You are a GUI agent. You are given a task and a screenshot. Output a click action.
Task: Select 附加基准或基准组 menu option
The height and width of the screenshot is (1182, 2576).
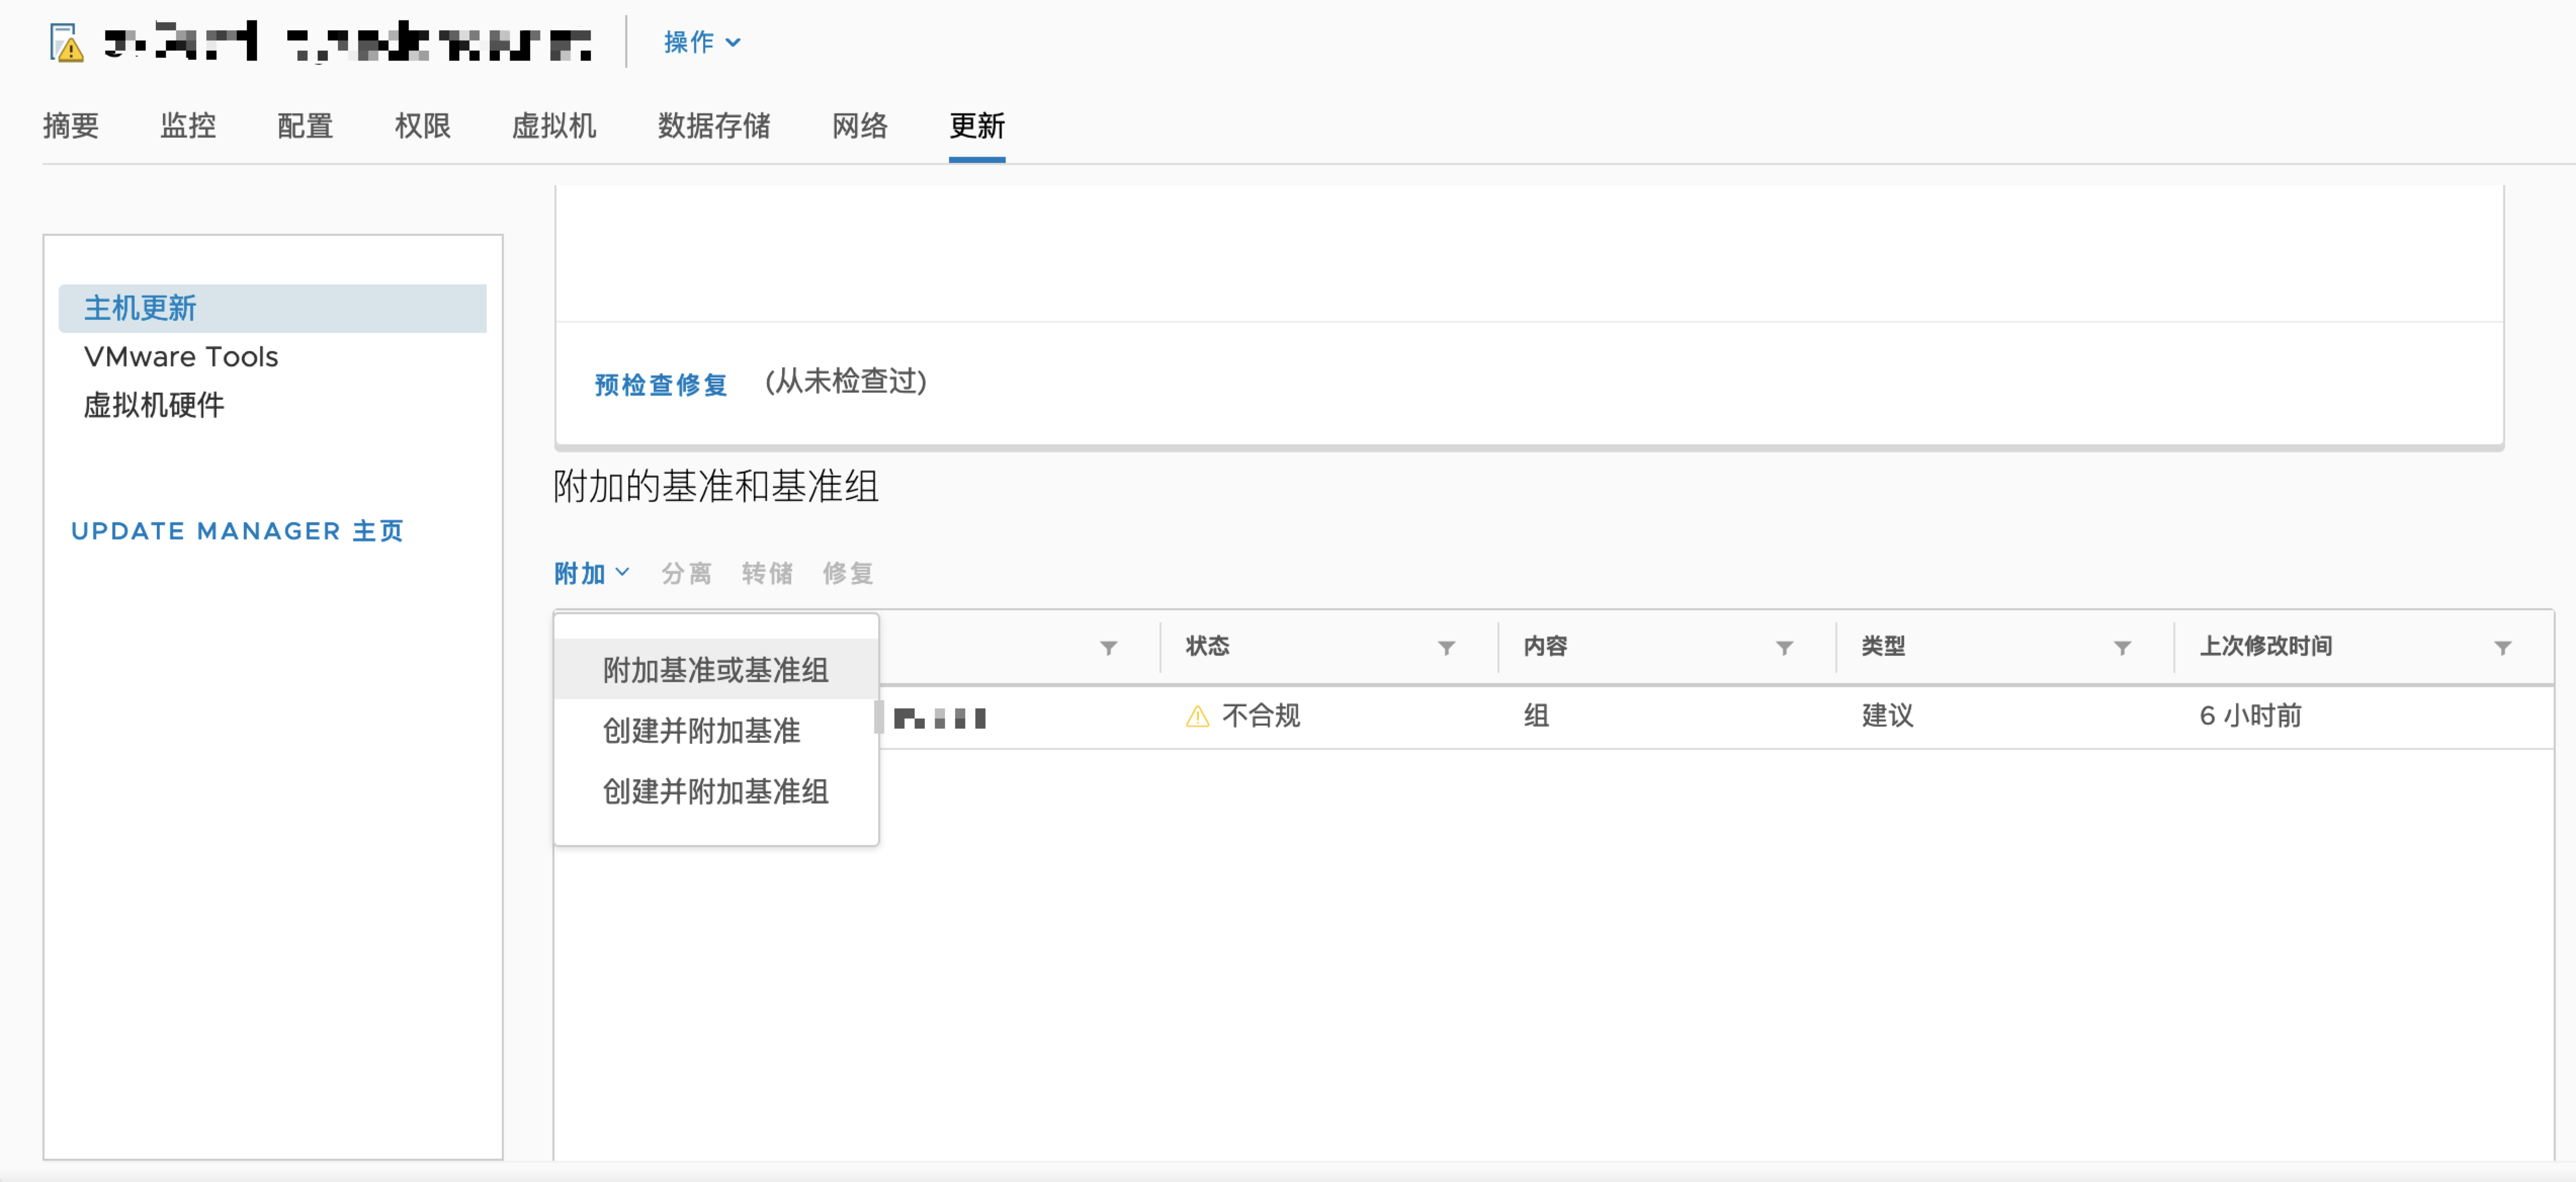click(715, 670)
